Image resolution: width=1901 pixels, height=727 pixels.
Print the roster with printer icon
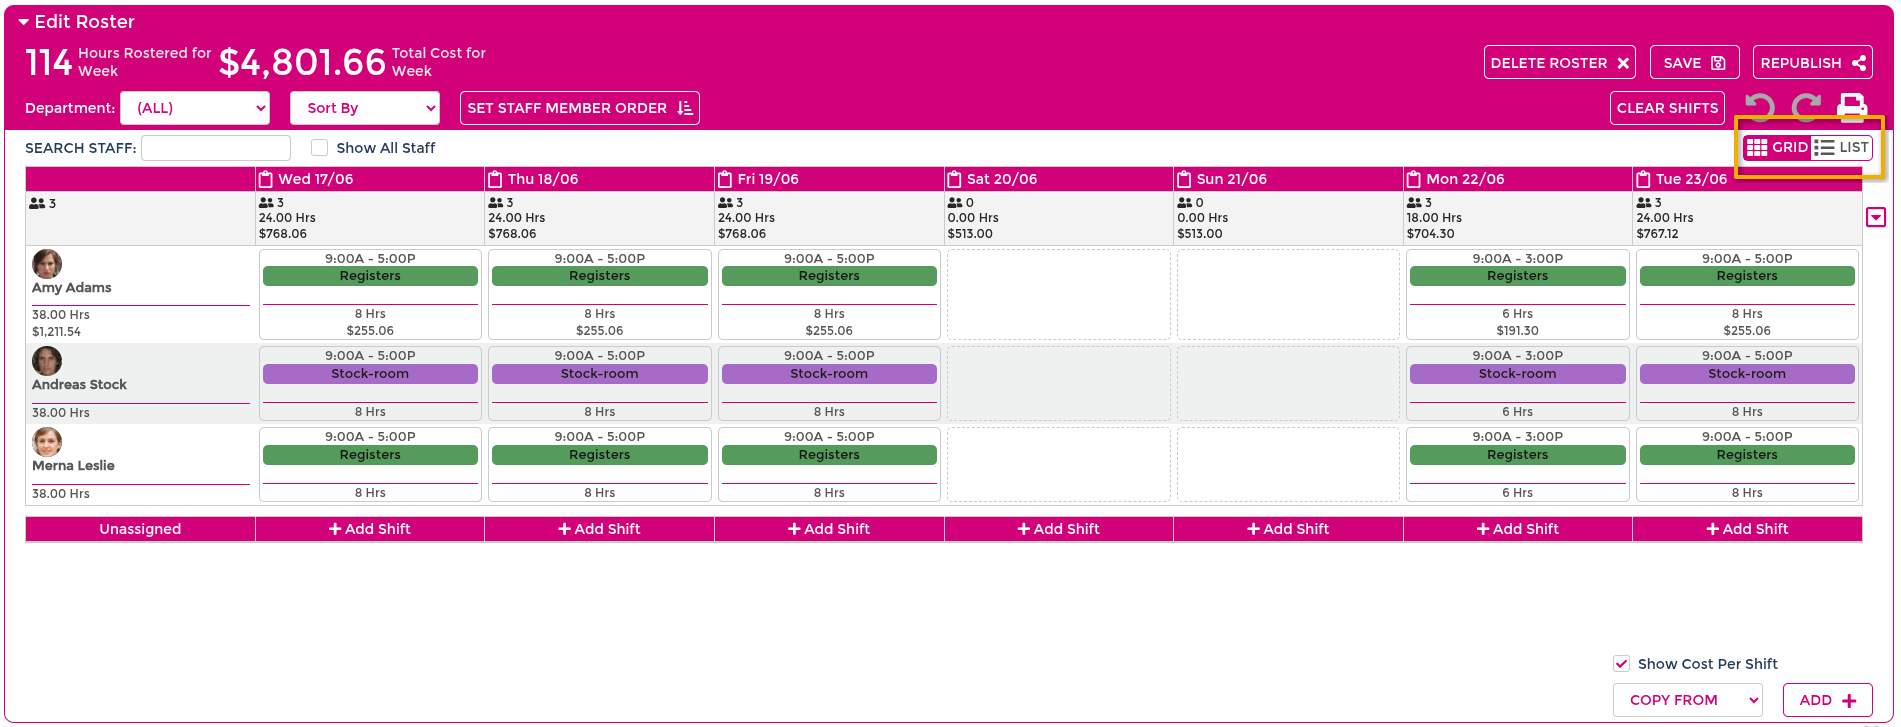point(1852,107)
